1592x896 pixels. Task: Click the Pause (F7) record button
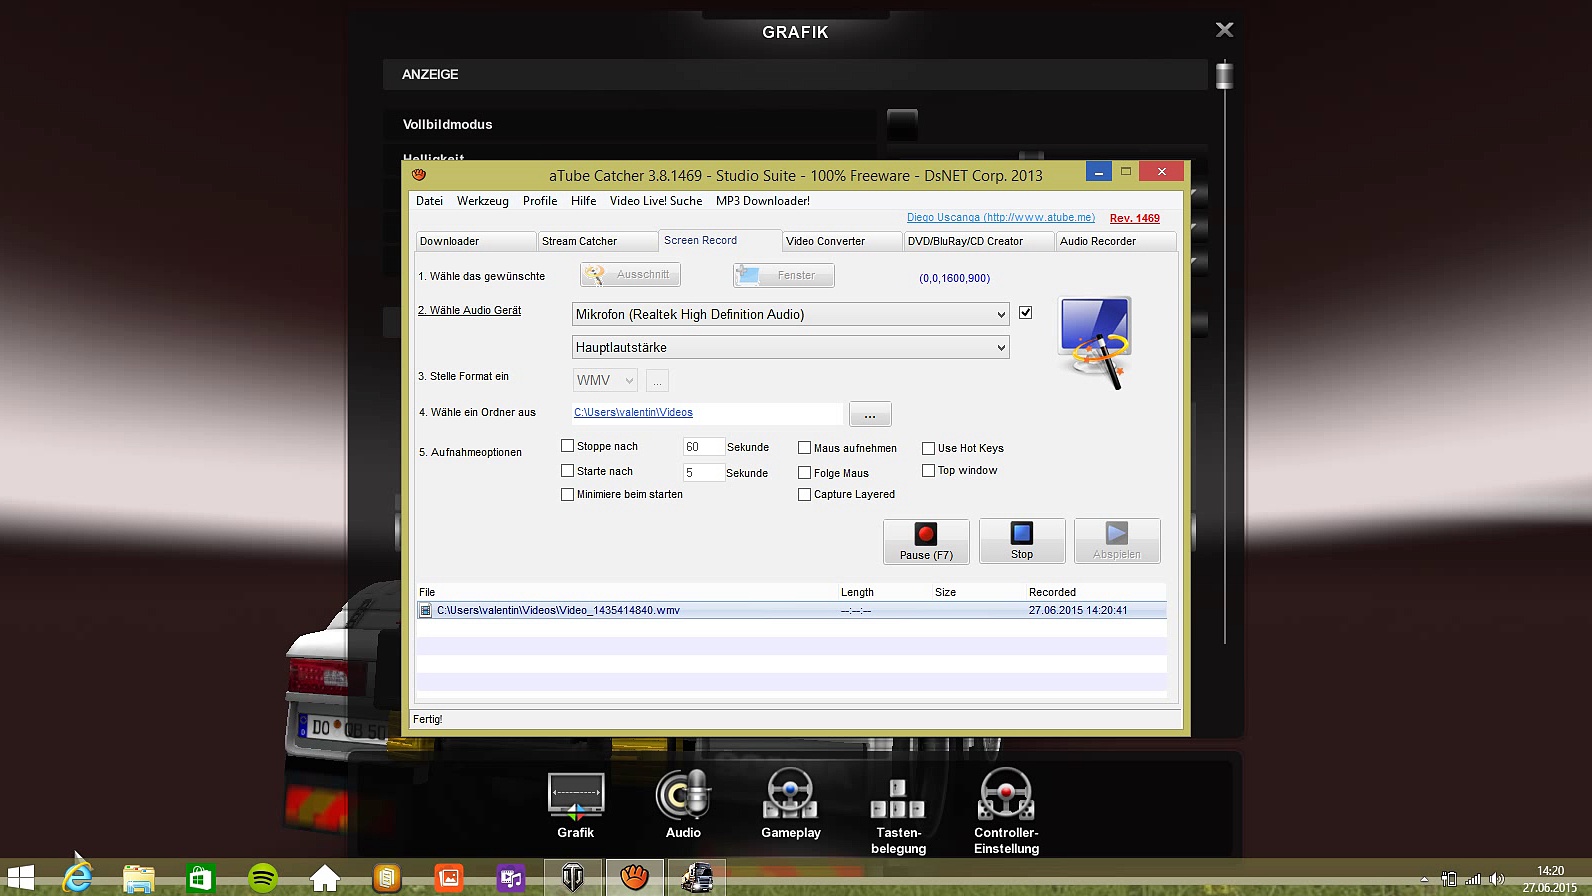[925, 541]
